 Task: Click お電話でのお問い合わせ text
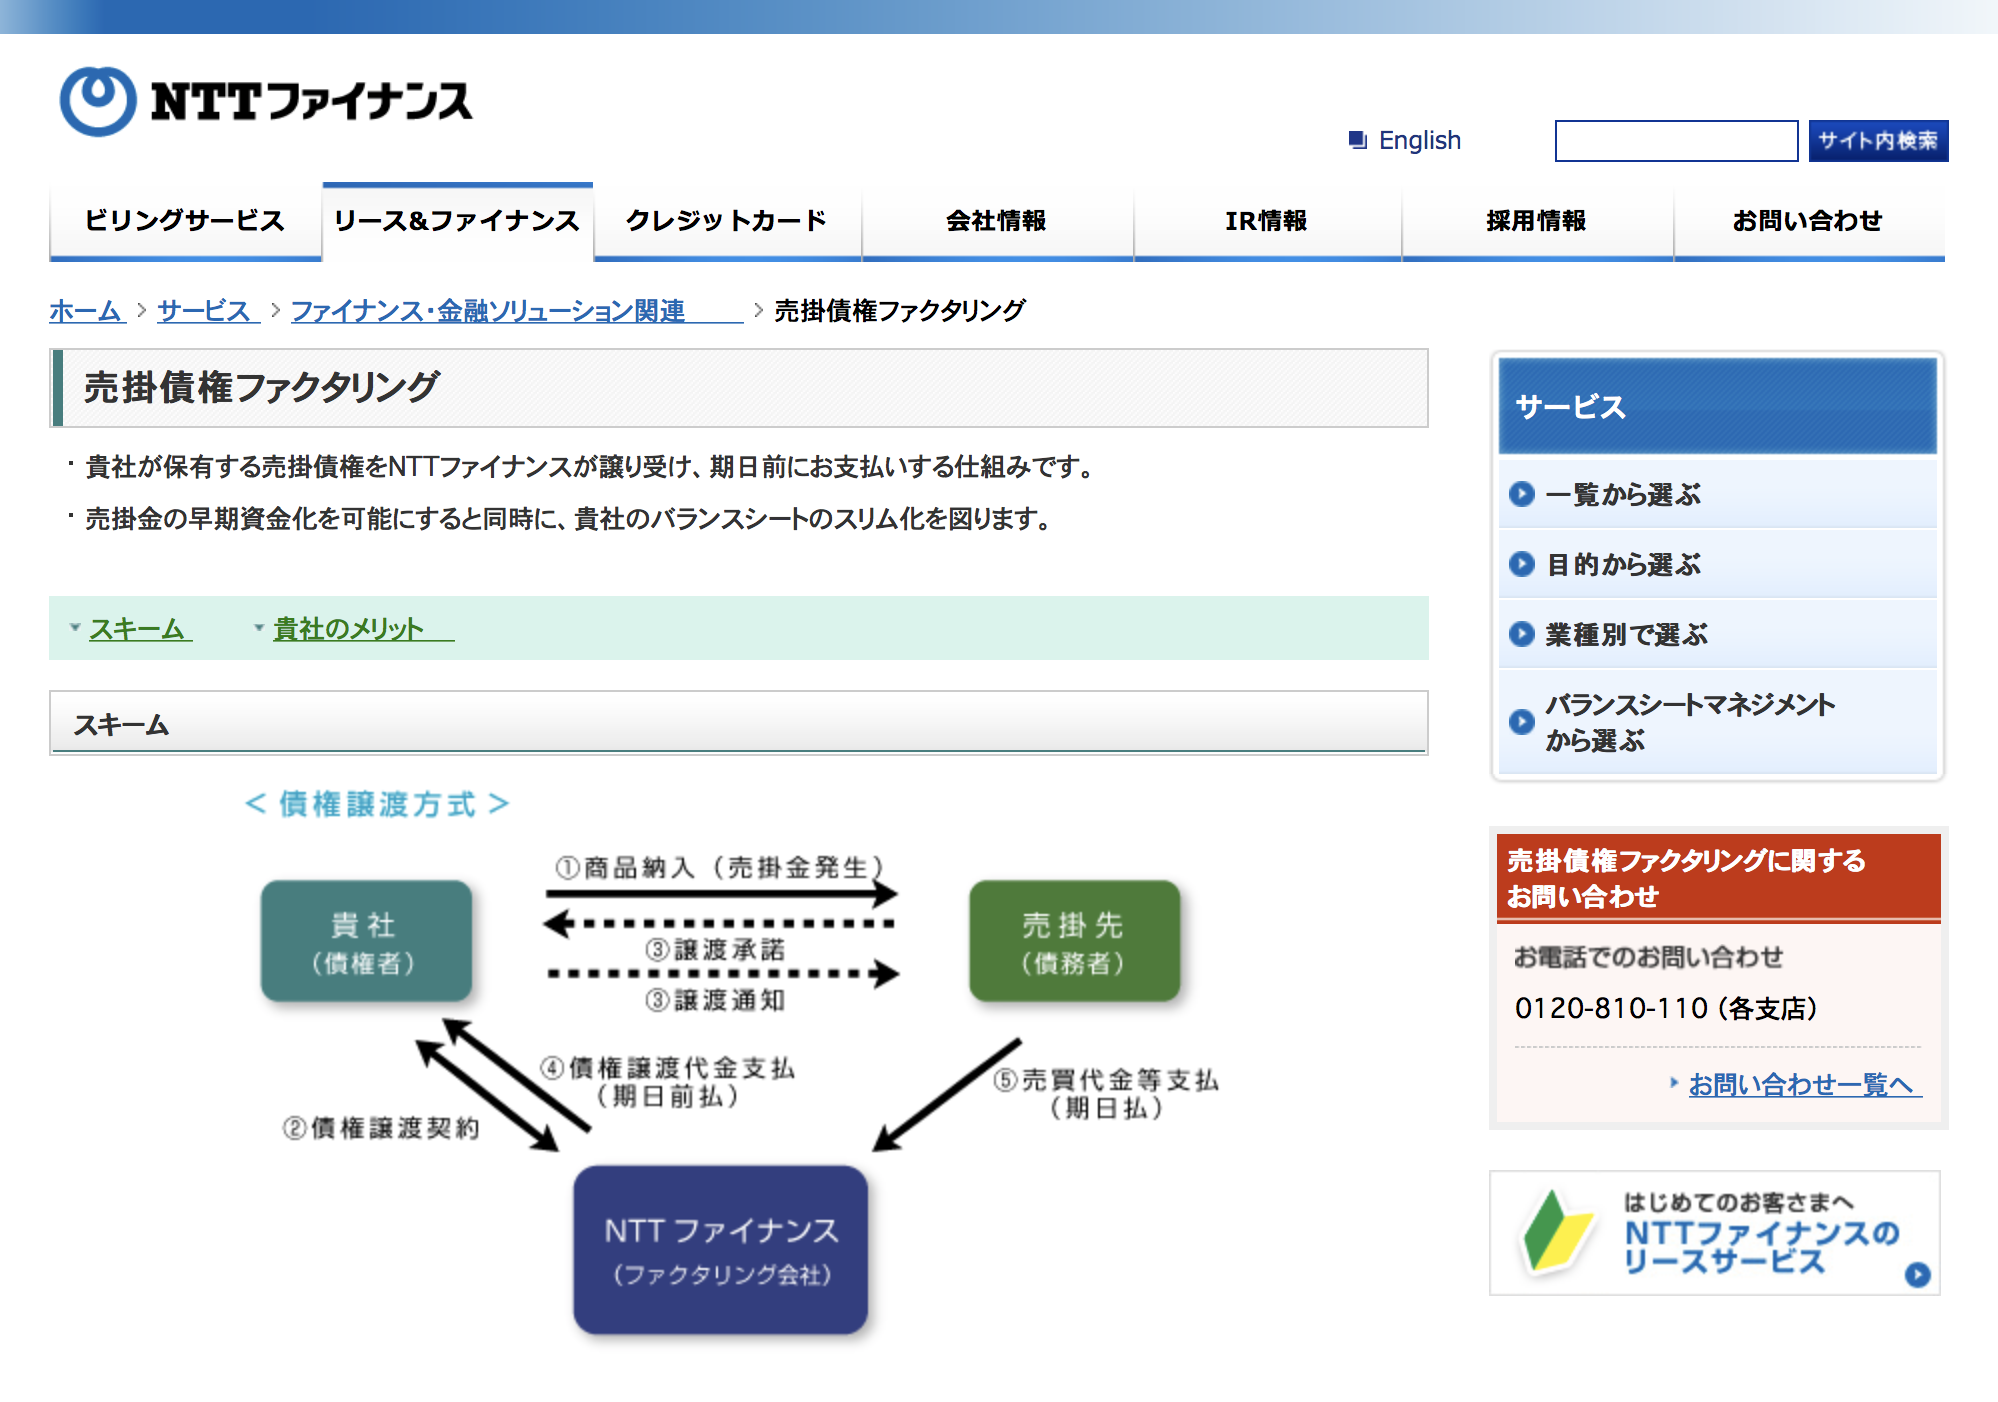(x=1647, y=957)
